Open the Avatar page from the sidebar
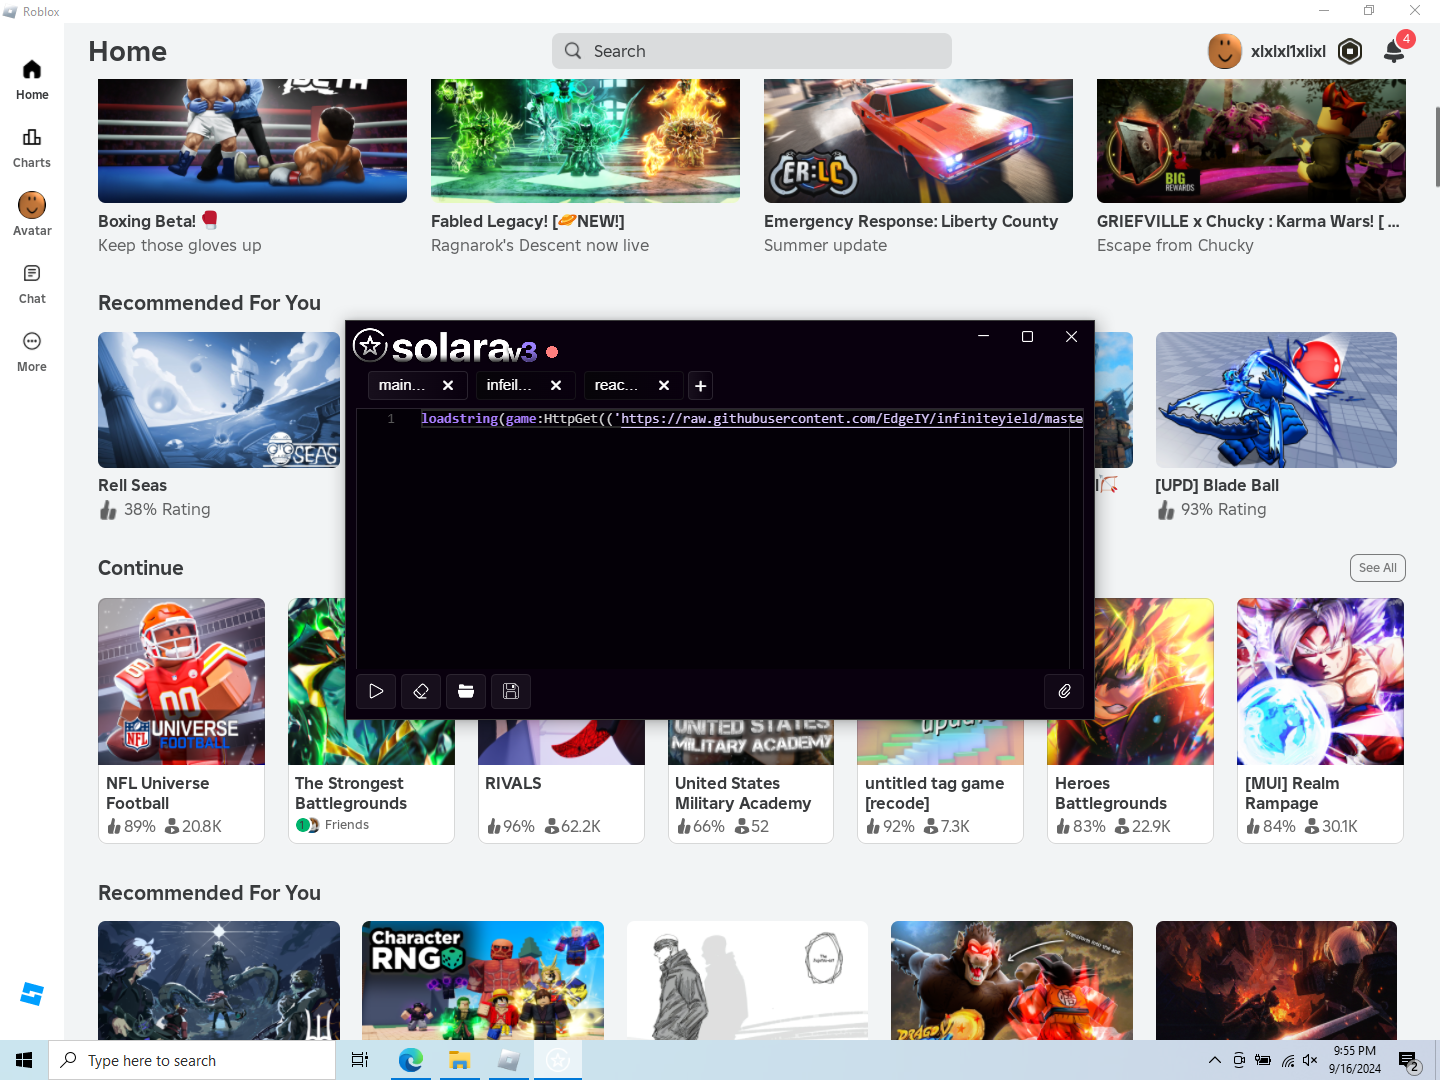 (x=32, y=216)
